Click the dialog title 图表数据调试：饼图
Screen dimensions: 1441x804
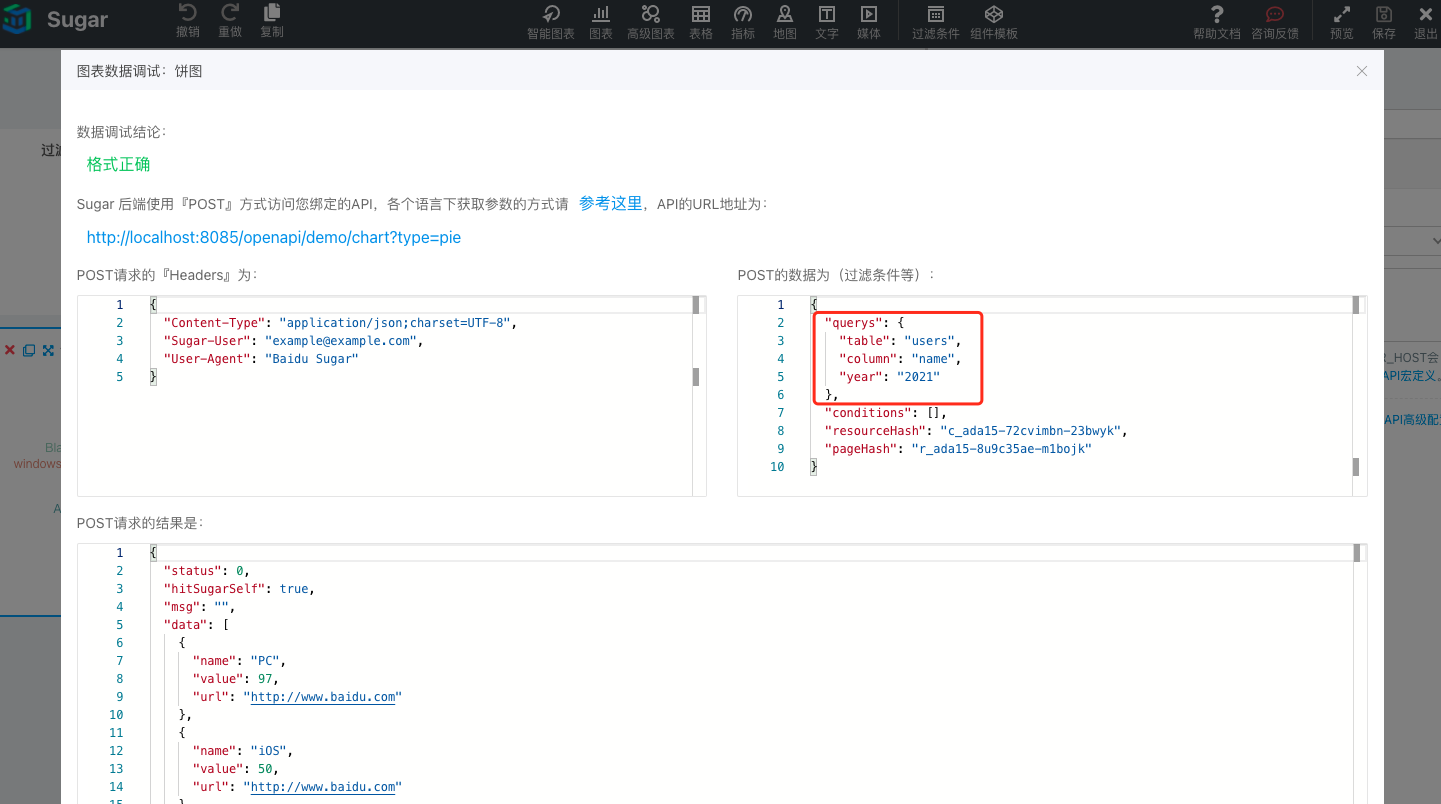140,71
